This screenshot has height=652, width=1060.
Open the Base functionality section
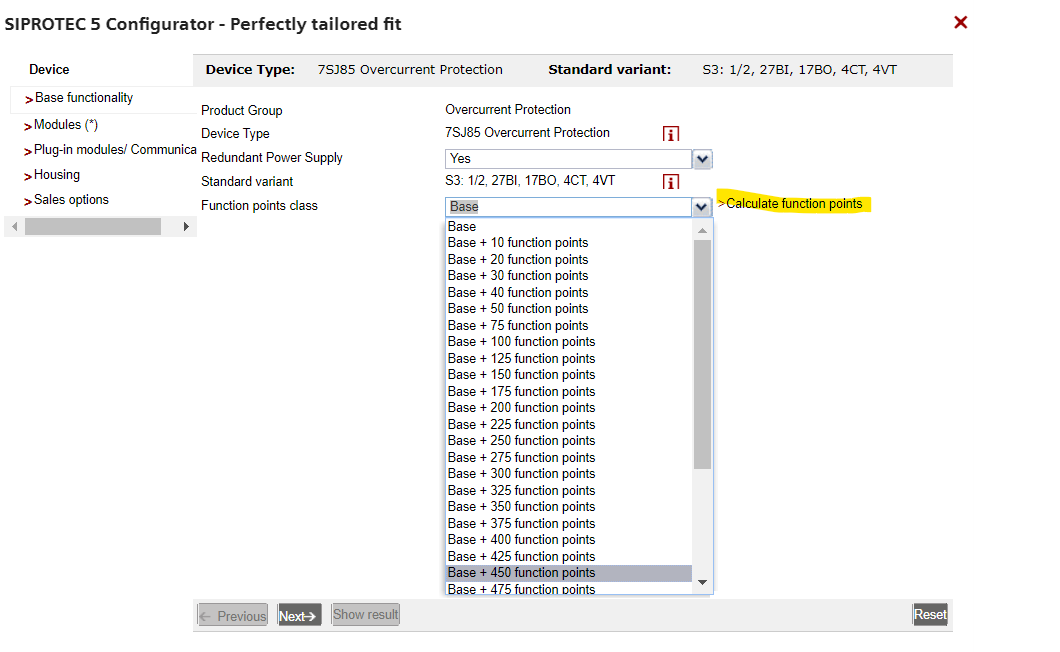[x=84, y=98]
